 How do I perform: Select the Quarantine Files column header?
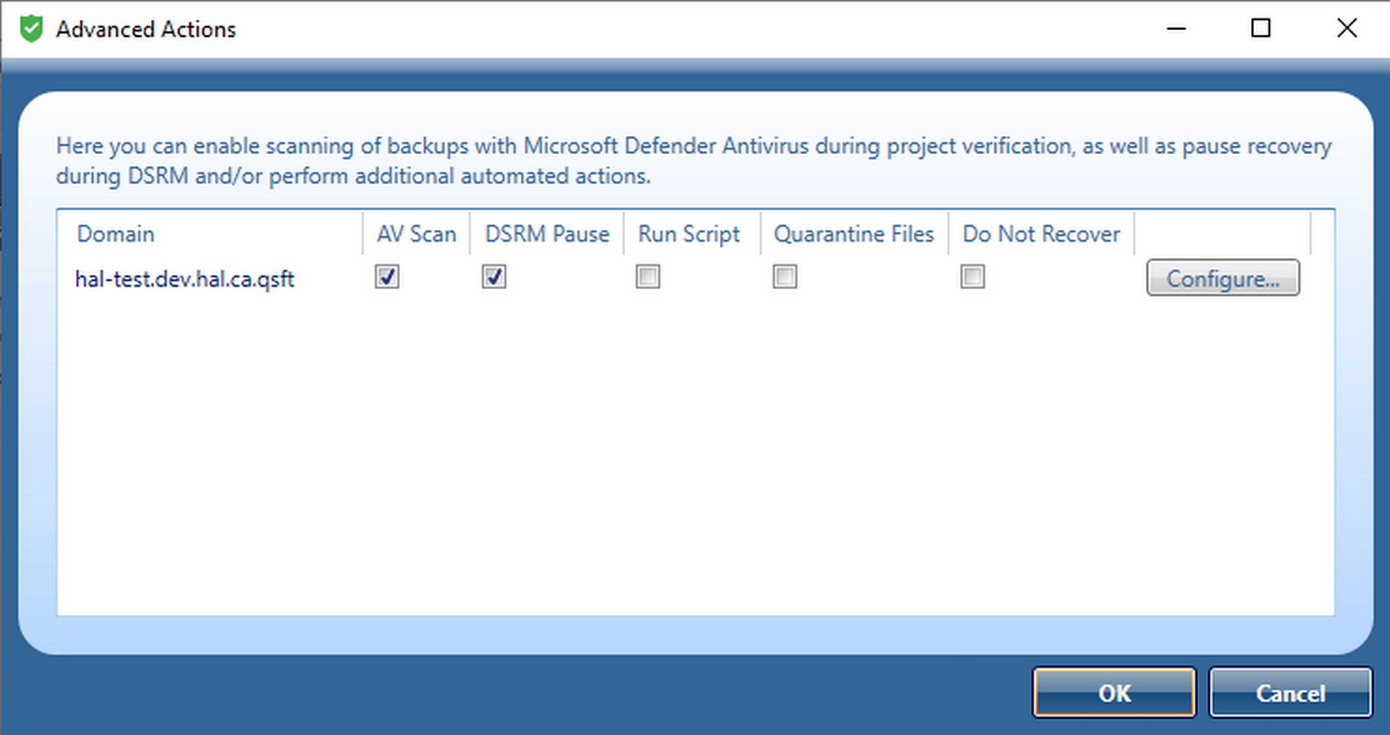click(854, 234)
